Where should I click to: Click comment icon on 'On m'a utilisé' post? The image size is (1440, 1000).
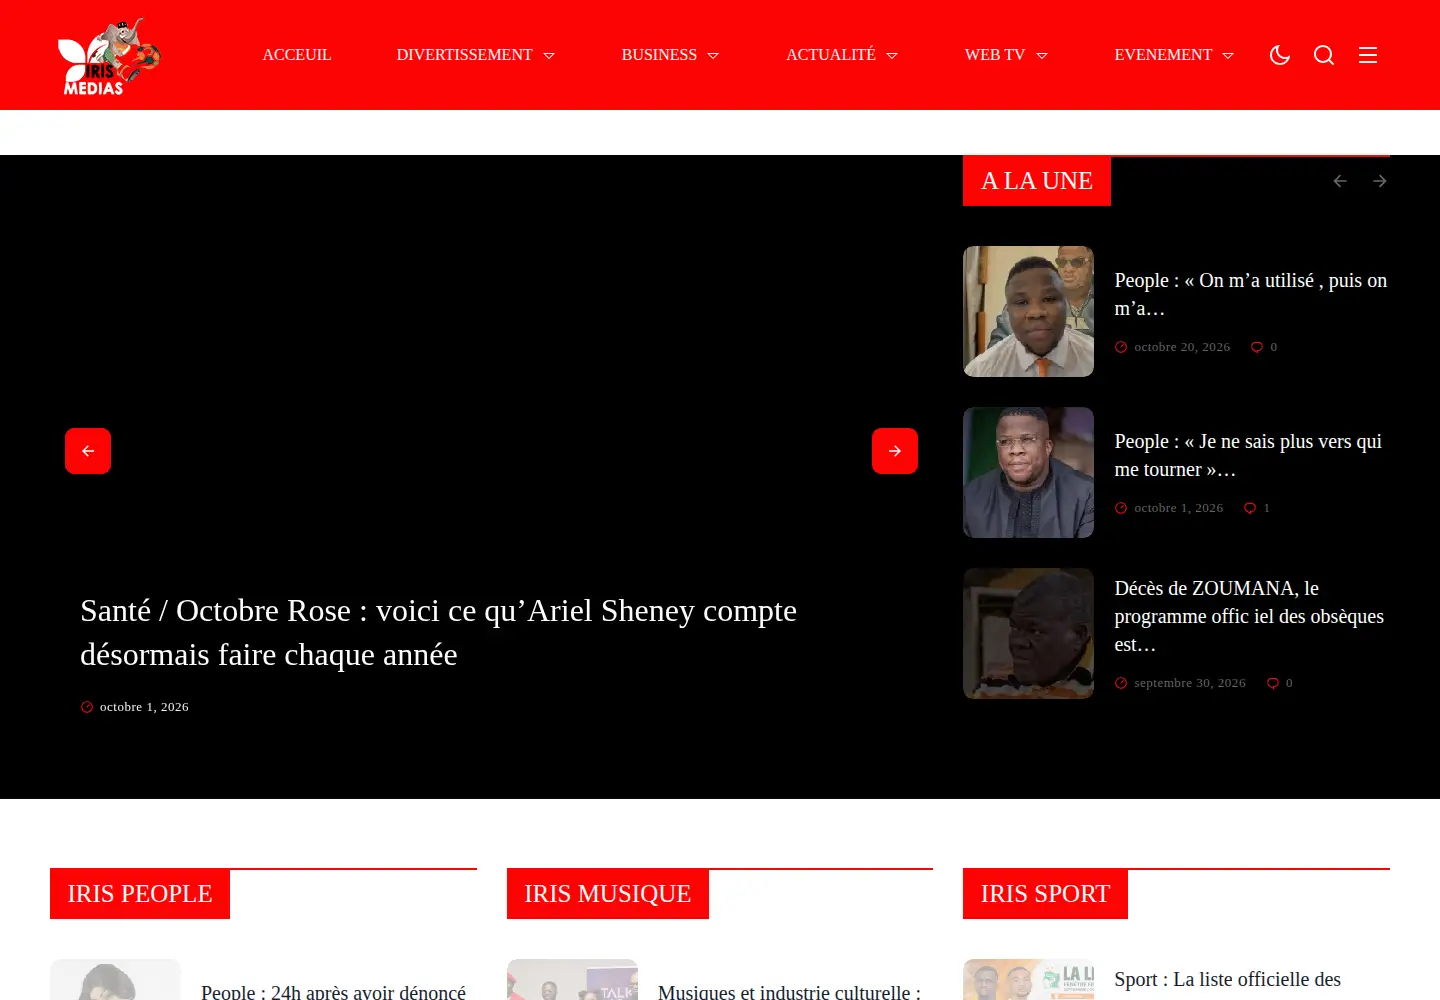pos(1257,347)
